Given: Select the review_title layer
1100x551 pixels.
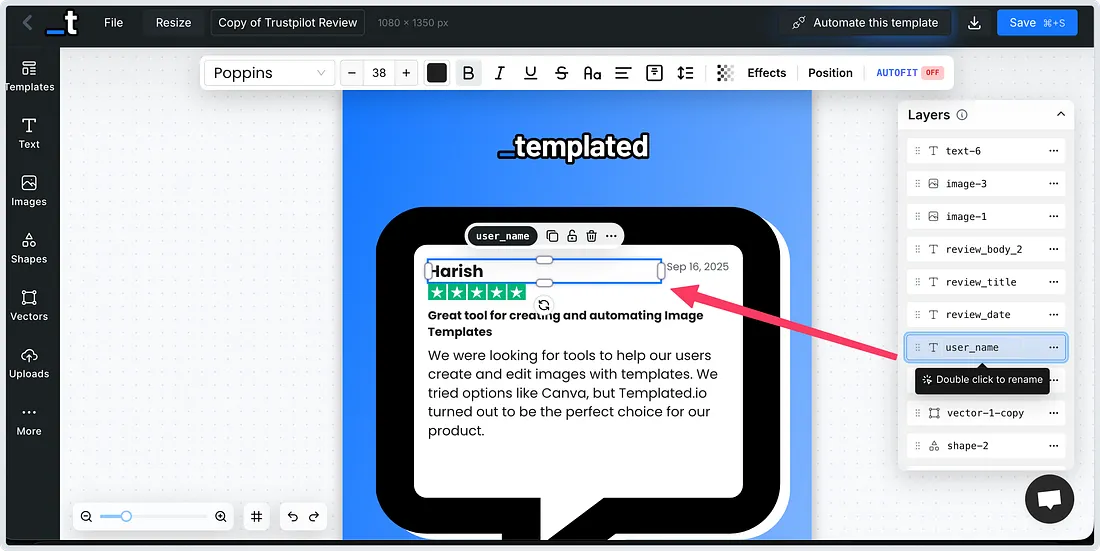Looking at the screenshot, I should point(986,282).
